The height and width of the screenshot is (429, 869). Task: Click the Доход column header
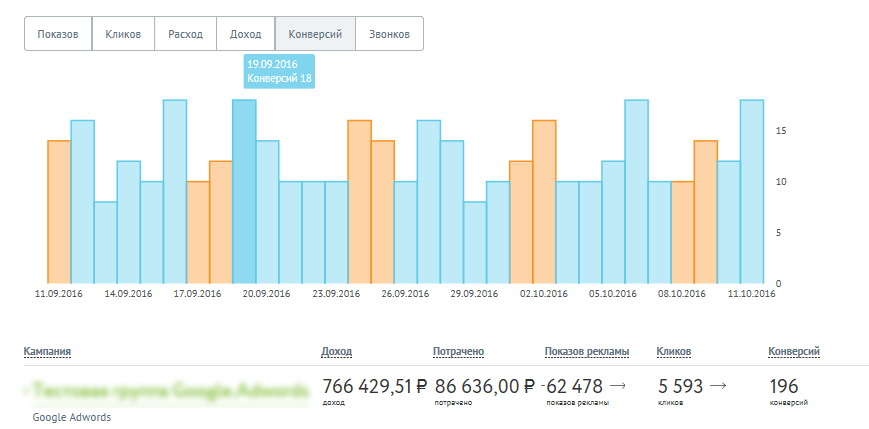336,352
